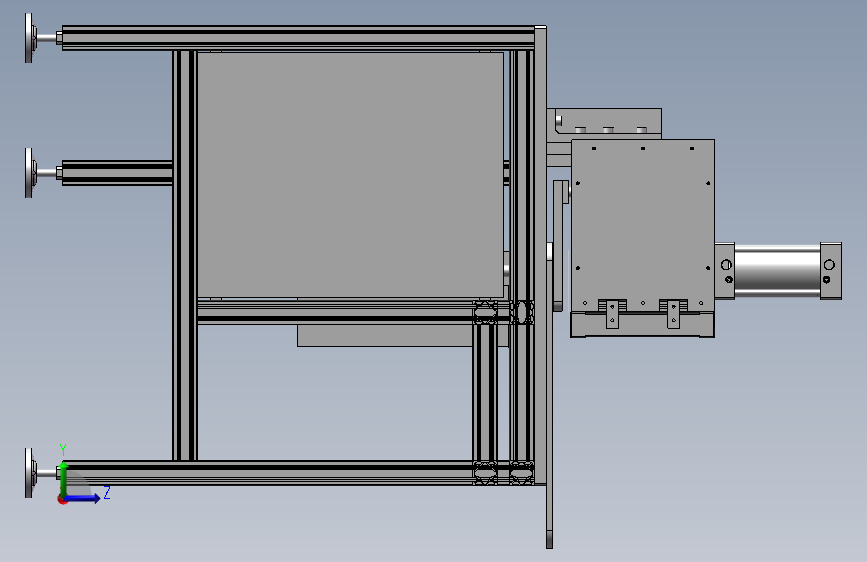The height and width of the screenshot is (562, 867).
Task: Select the small gray plate under the middle crossbar
Action: point(387,336)
